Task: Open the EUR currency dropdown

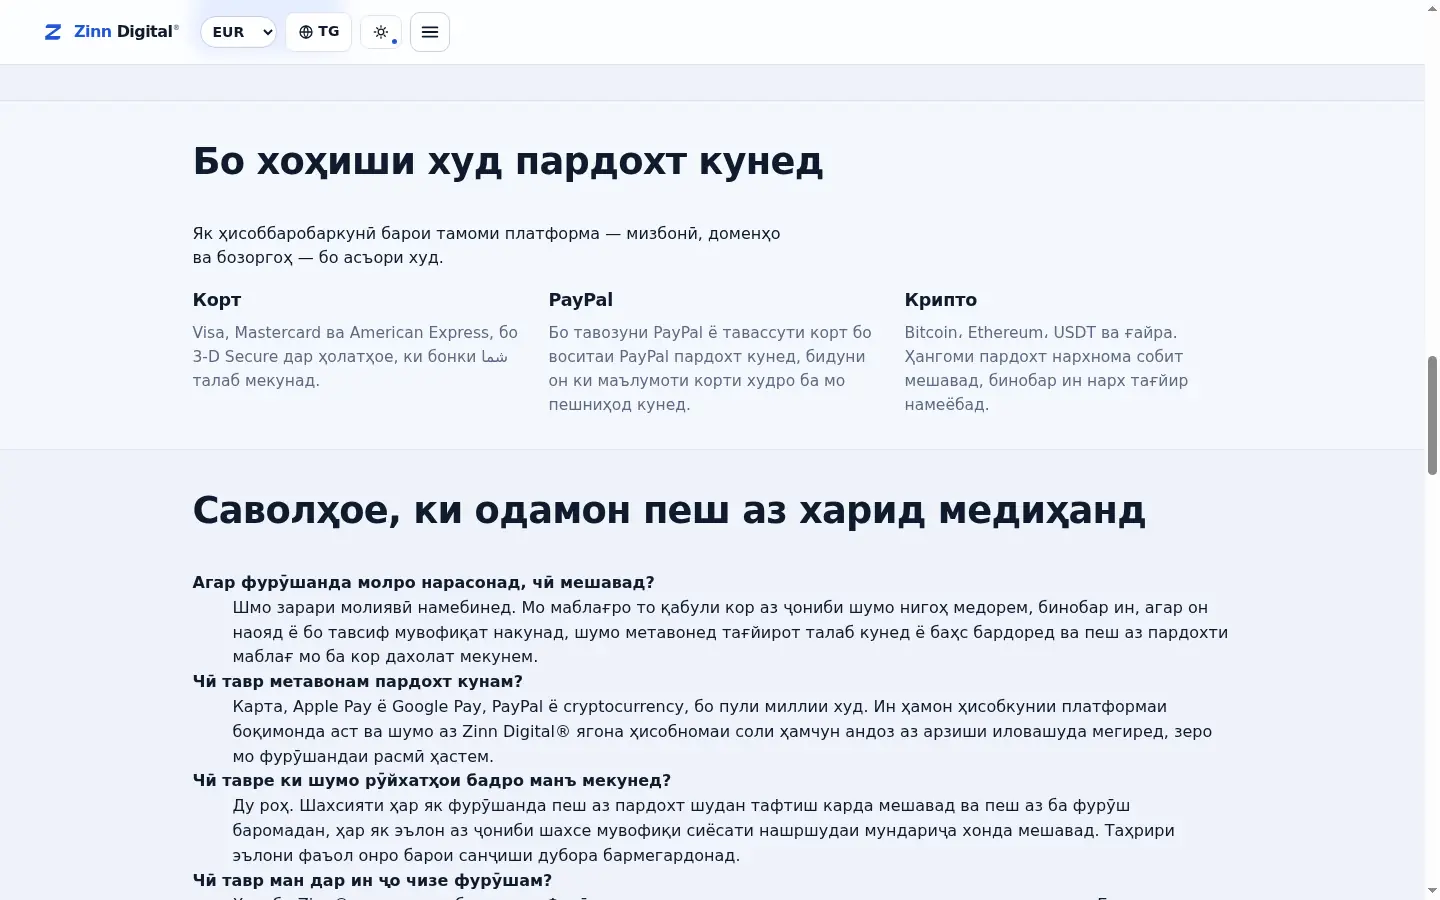Action: point(239,32)
